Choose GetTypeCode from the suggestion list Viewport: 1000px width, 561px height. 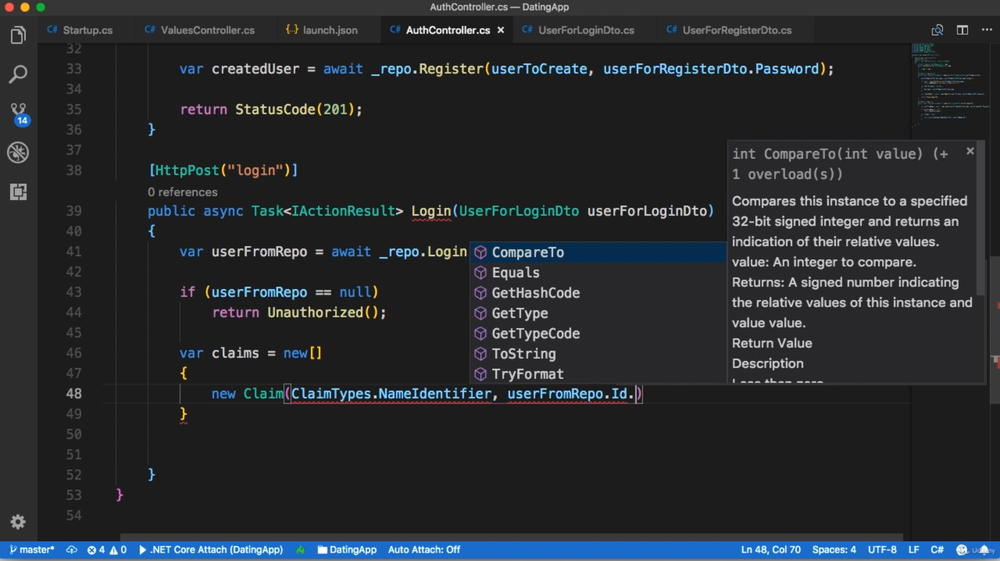598,333
